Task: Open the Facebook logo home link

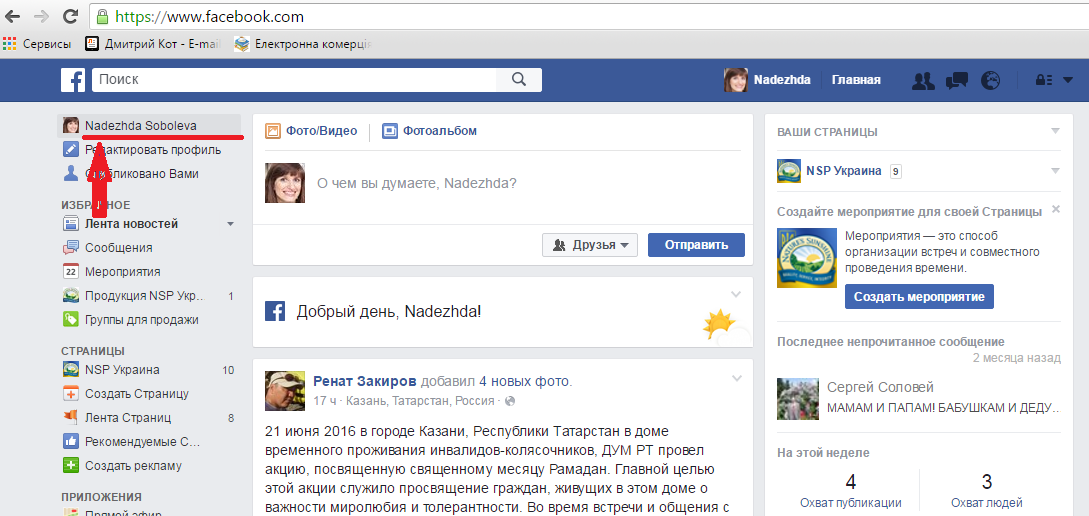Action: (x=72, y=80)
